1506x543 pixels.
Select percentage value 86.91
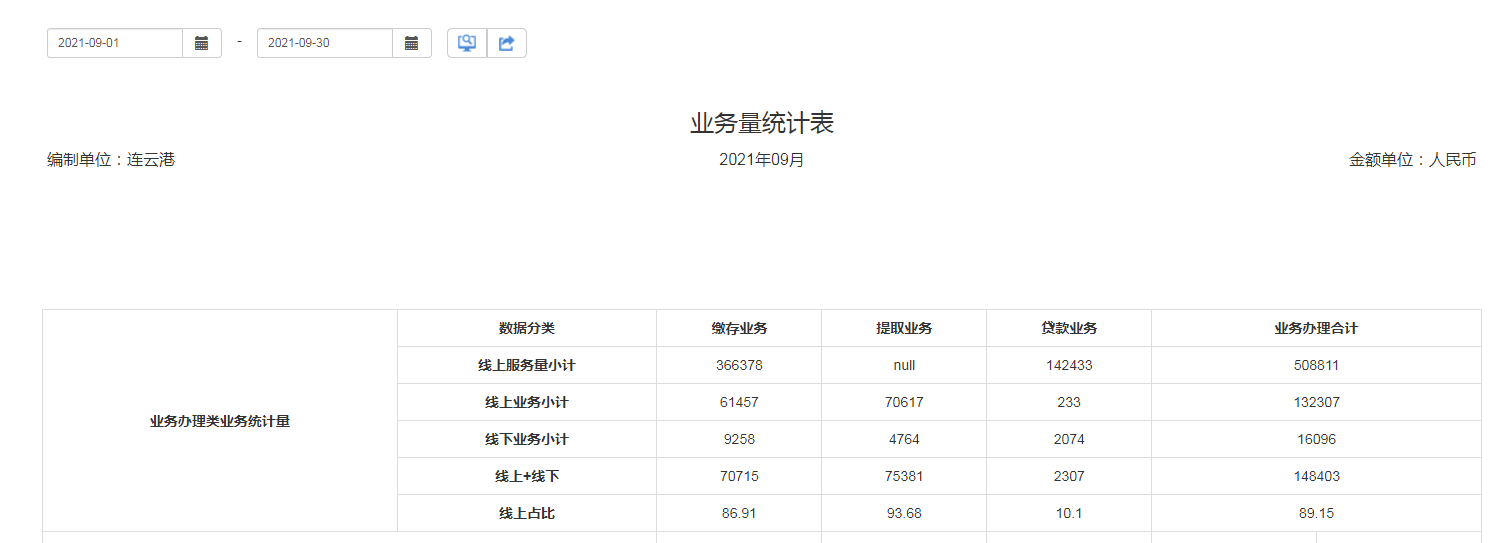(739, 513)
